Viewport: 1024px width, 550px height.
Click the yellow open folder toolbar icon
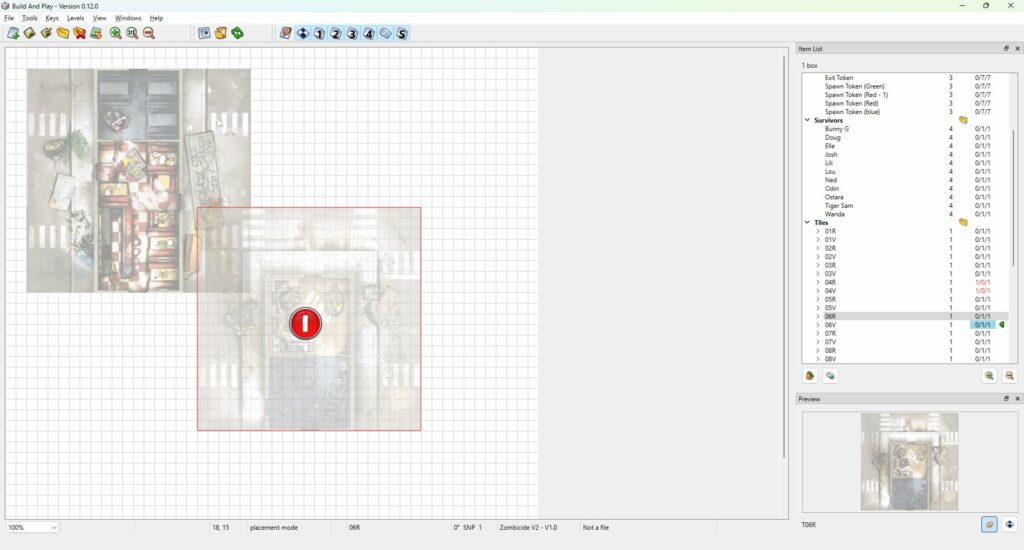(63, 33)
